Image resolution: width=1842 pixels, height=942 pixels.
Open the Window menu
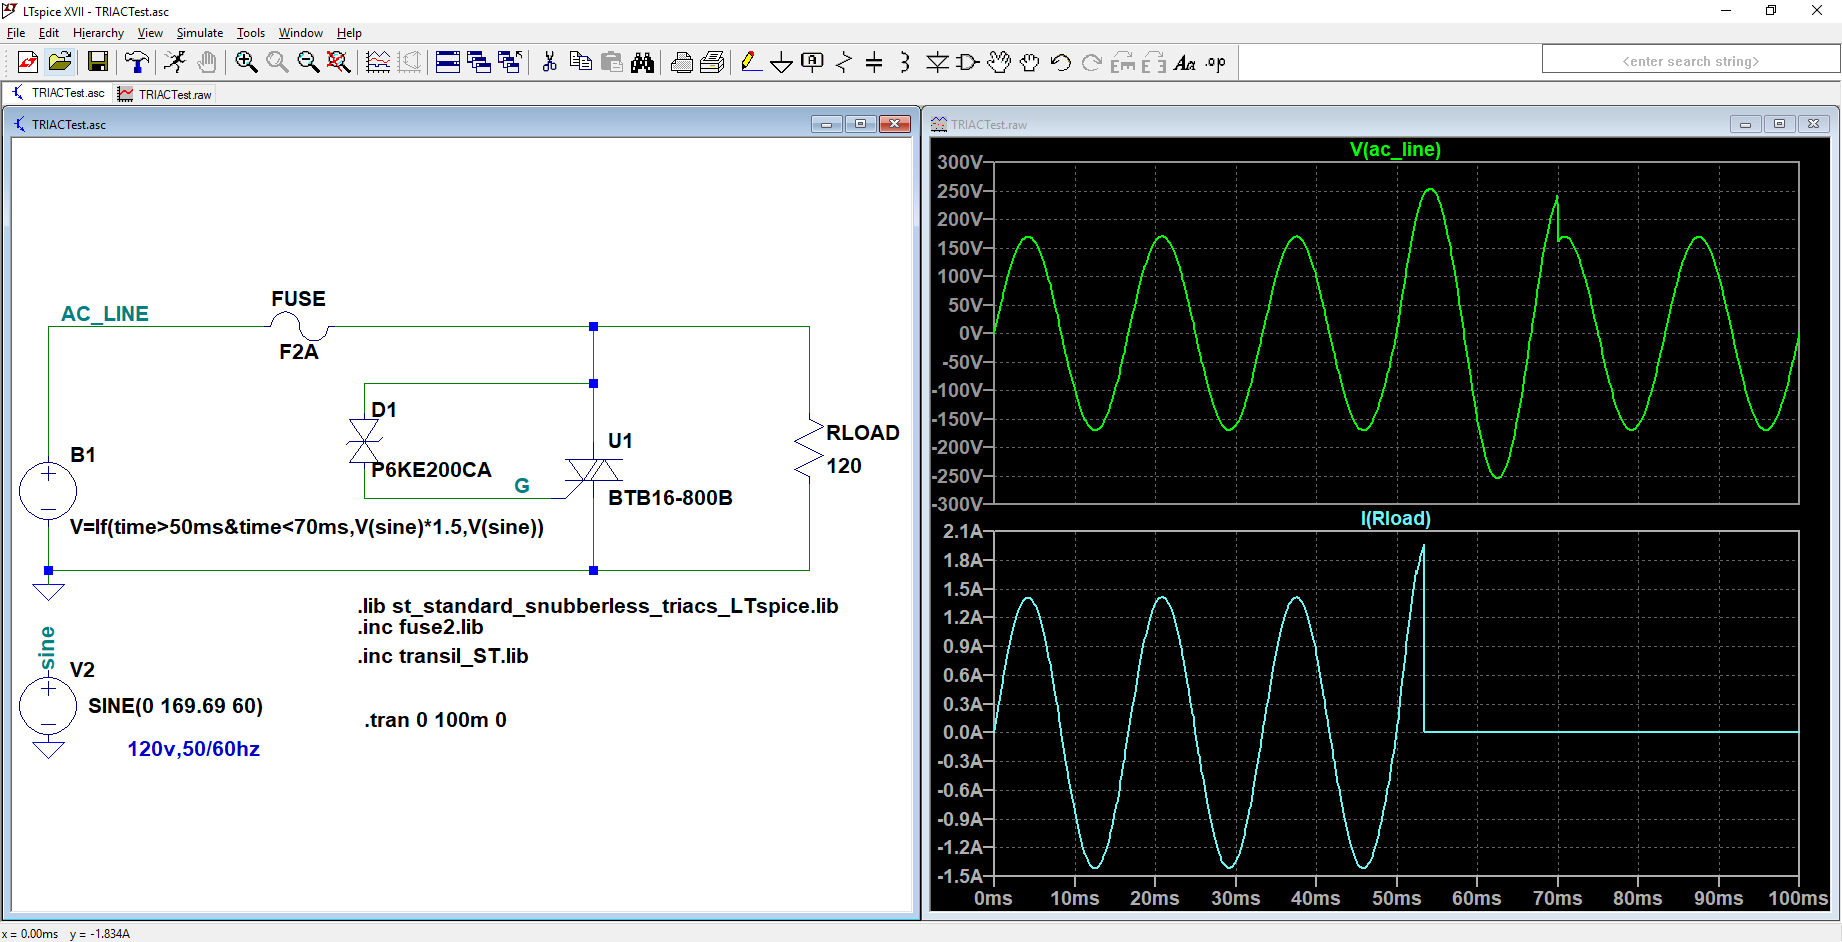[x=300, y=33]
